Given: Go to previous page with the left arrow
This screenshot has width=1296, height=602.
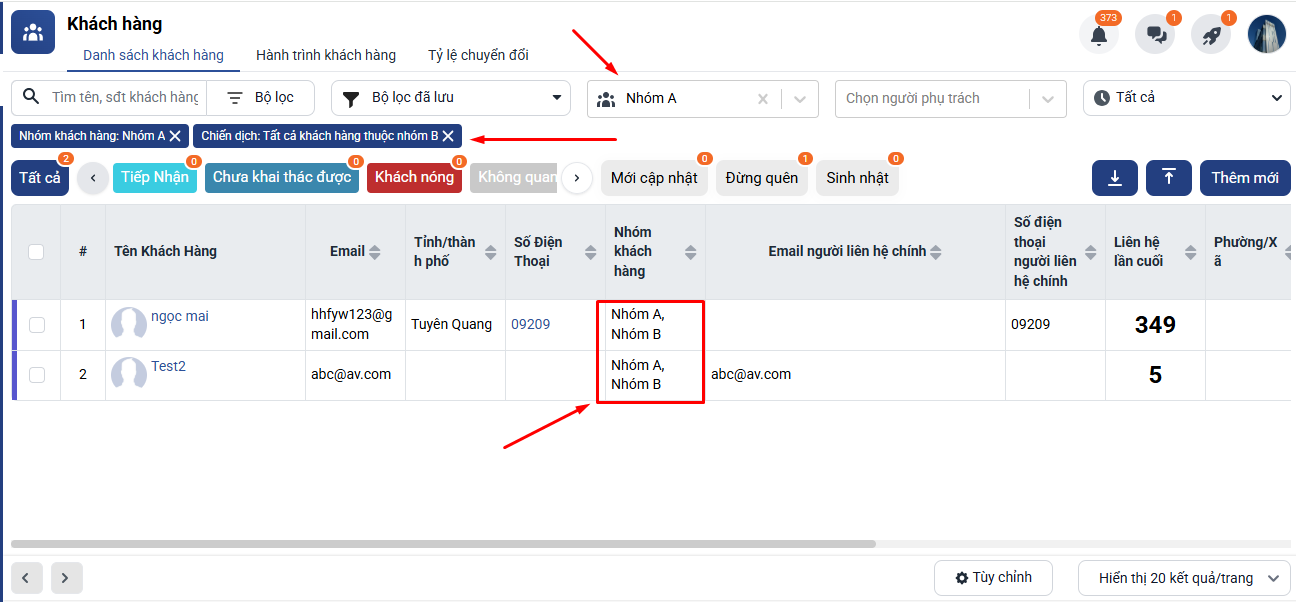Looking at the screenshot, I should click(27, 578).
